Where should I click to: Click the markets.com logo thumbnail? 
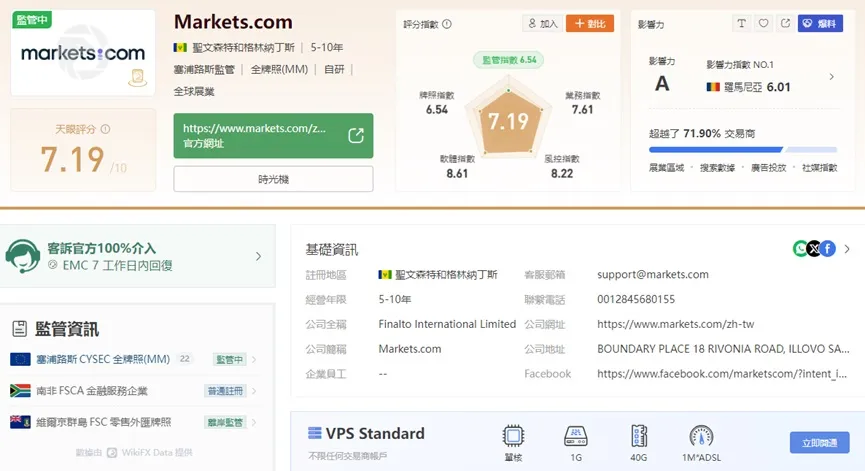tap(83, 53)
